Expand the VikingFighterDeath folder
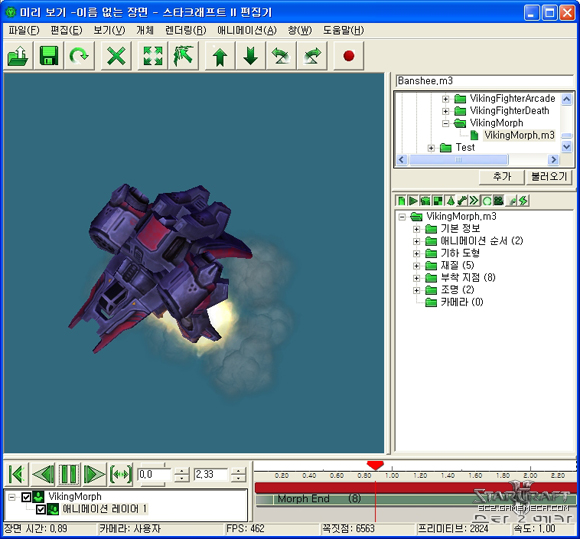The image size is (580, 539). point(446,111)
